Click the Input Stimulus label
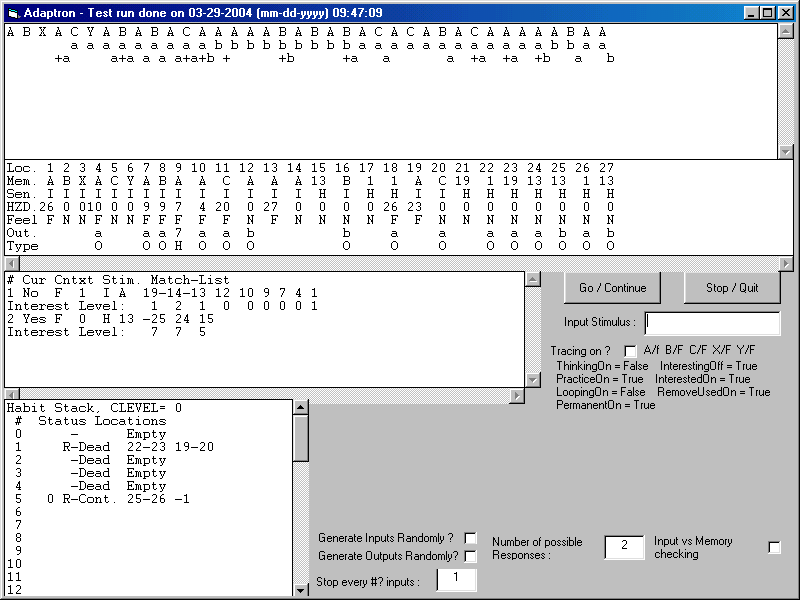800x600 pixels. (599, 322)
